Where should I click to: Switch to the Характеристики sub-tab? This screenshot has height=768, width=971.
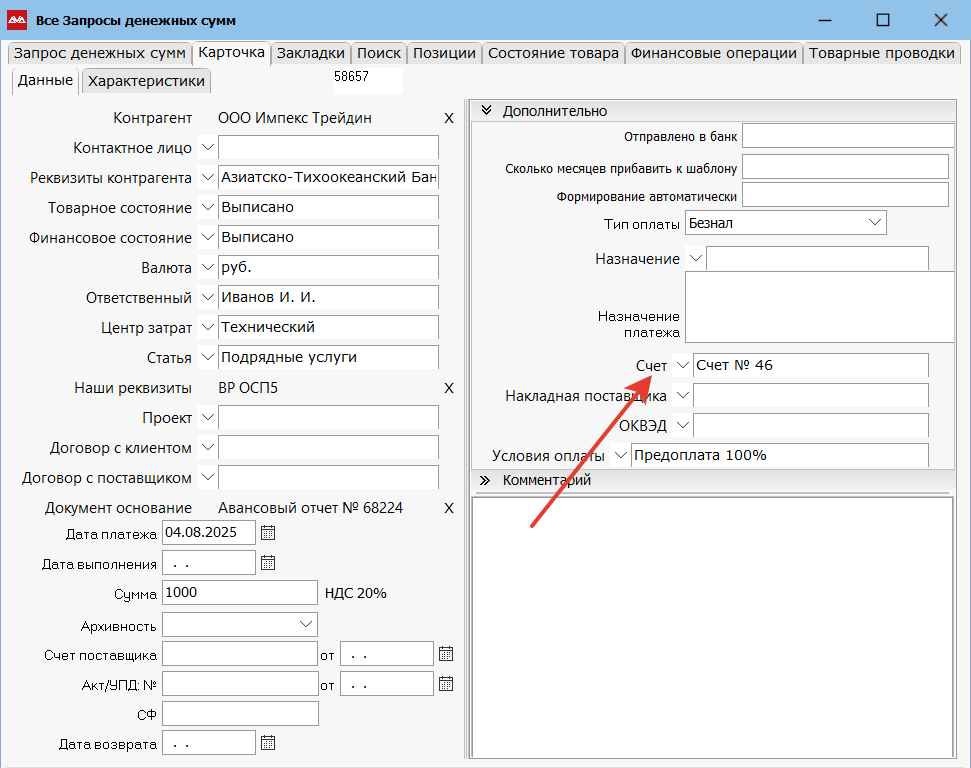146,81
